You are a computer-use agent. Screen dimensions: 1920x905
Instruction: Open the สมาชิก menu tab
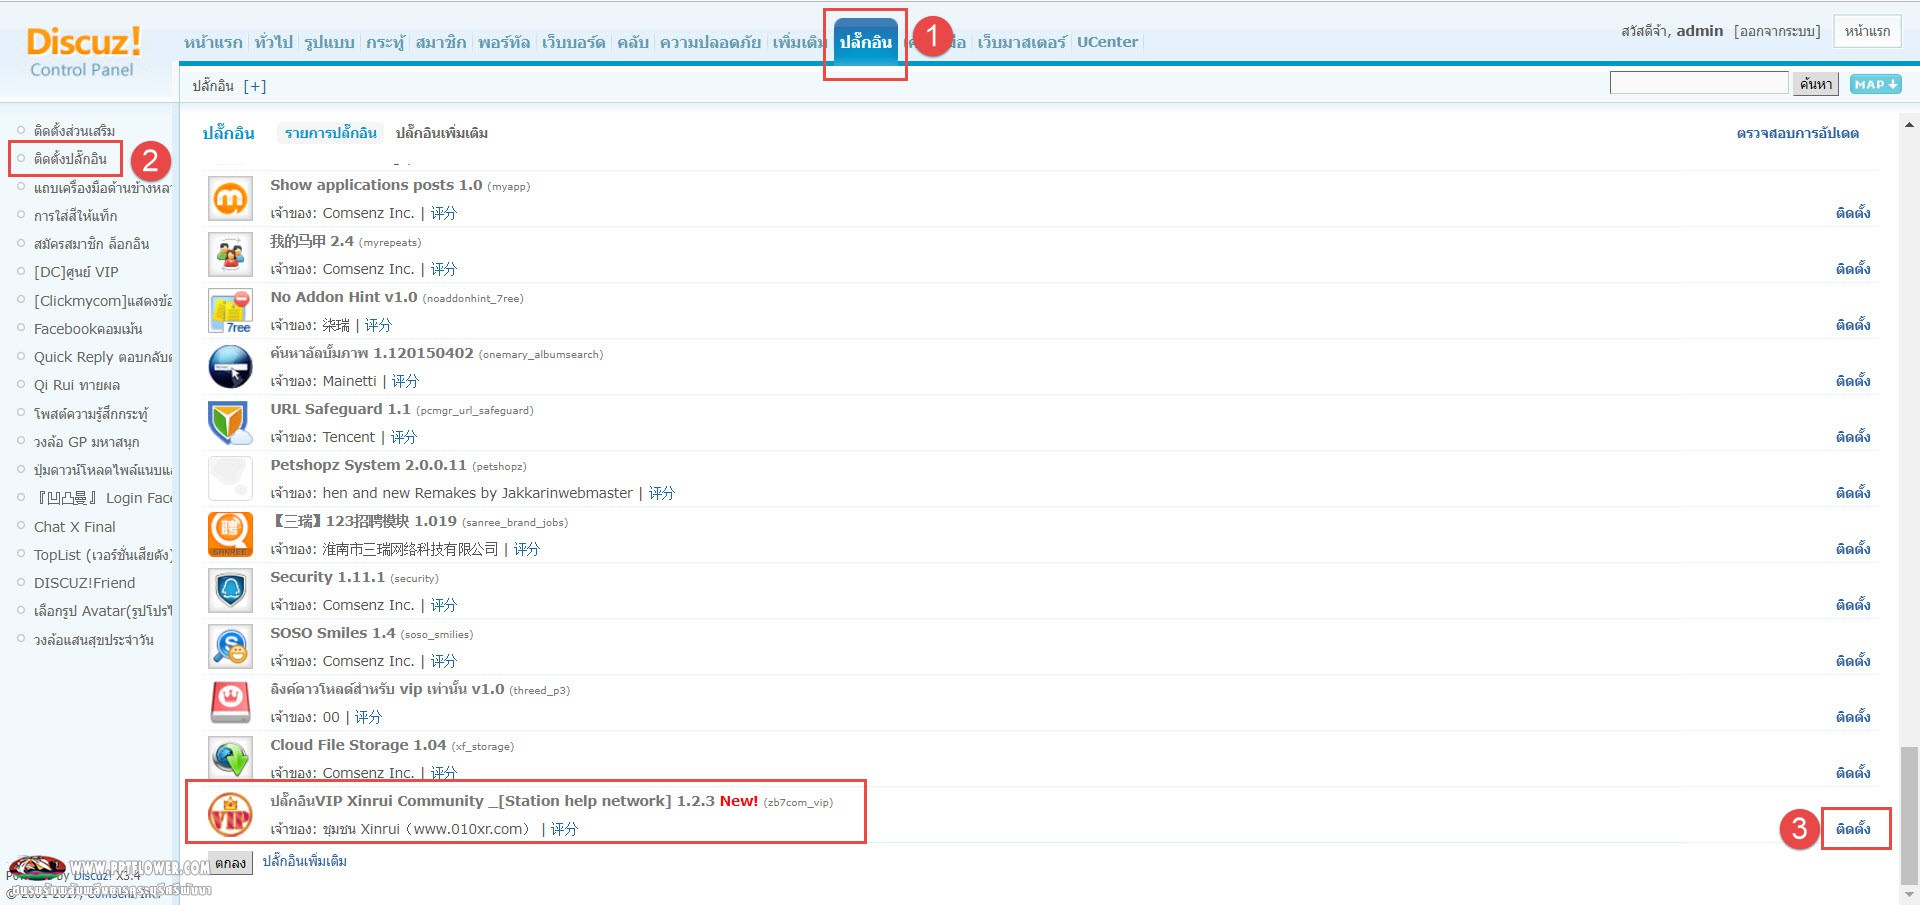pos(441,42)
